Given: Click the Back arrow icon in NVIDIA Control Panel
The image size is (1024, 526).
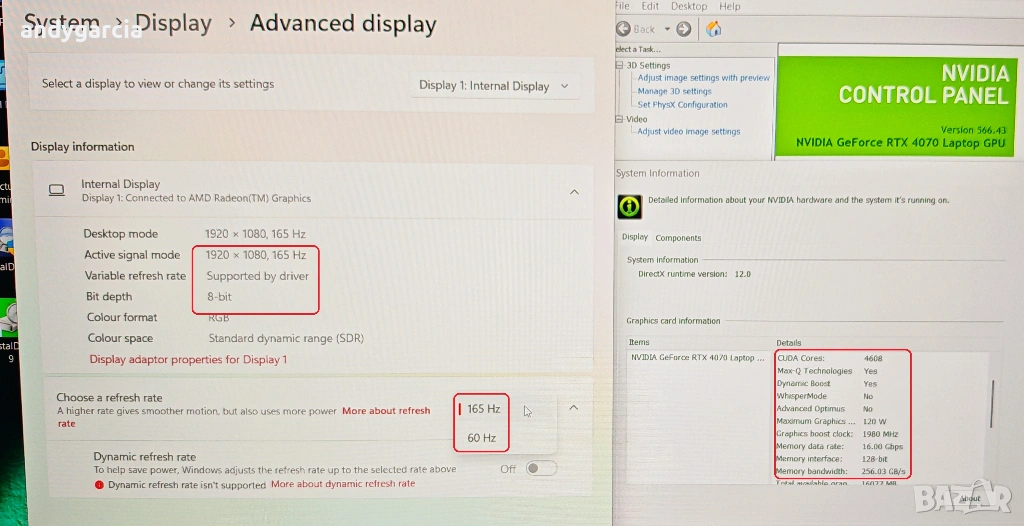Looking at the screenshot, I should pyautogui.click(x=624, y=29).
